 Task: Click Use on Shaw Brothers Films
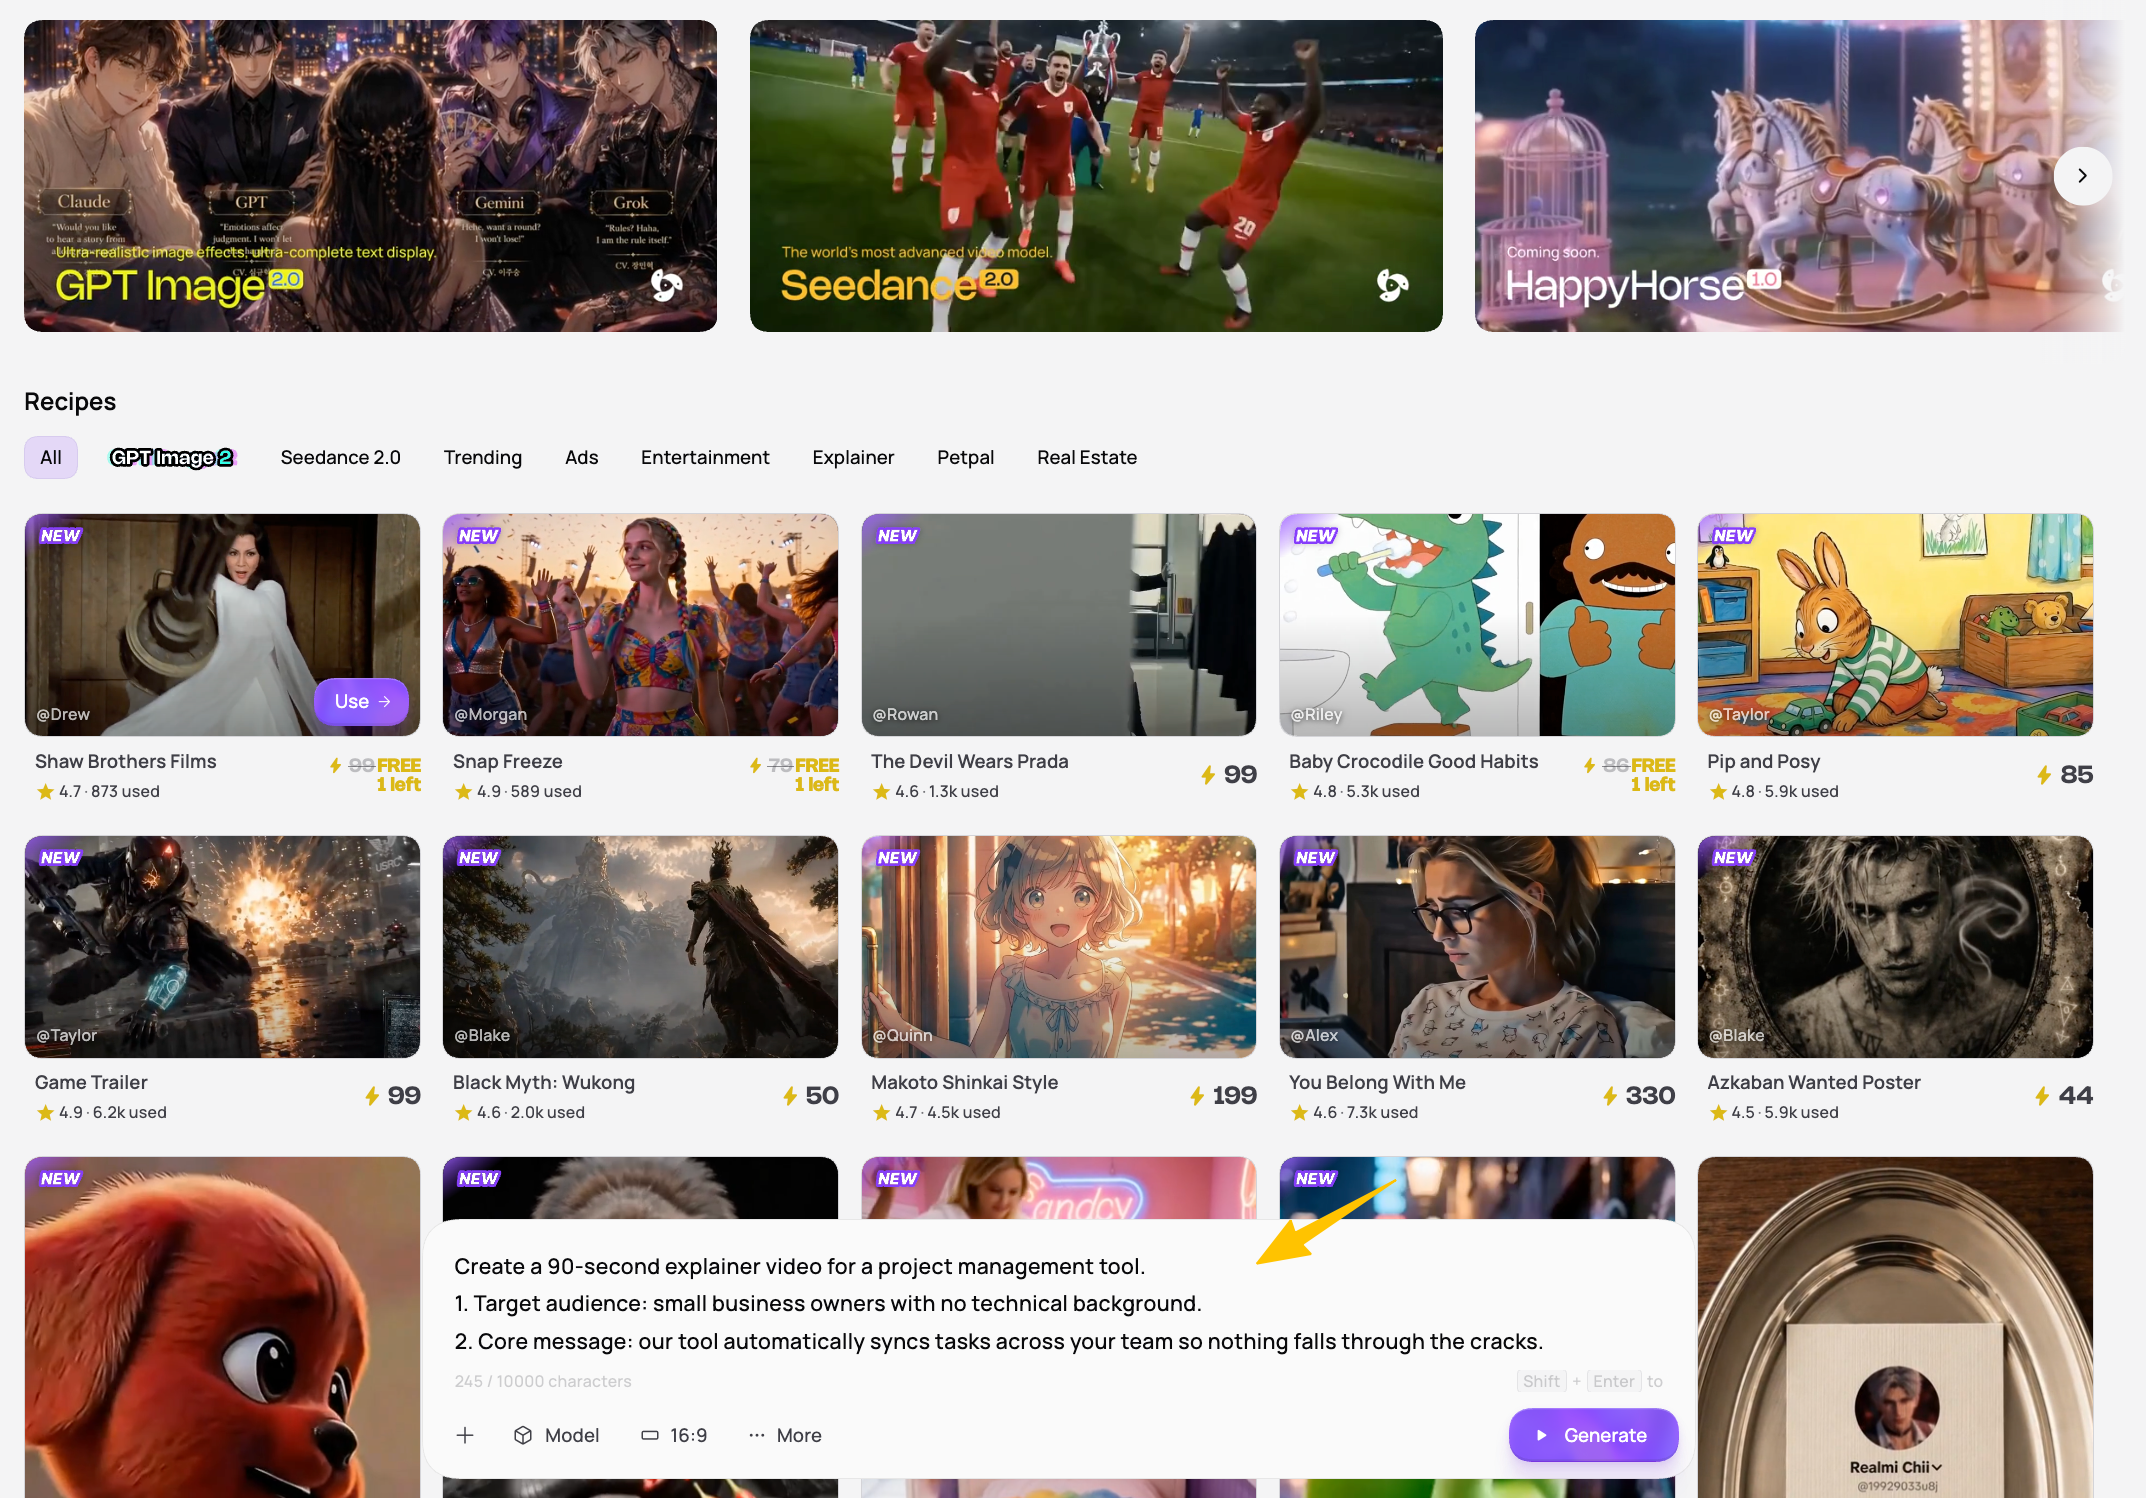(361, 702)
